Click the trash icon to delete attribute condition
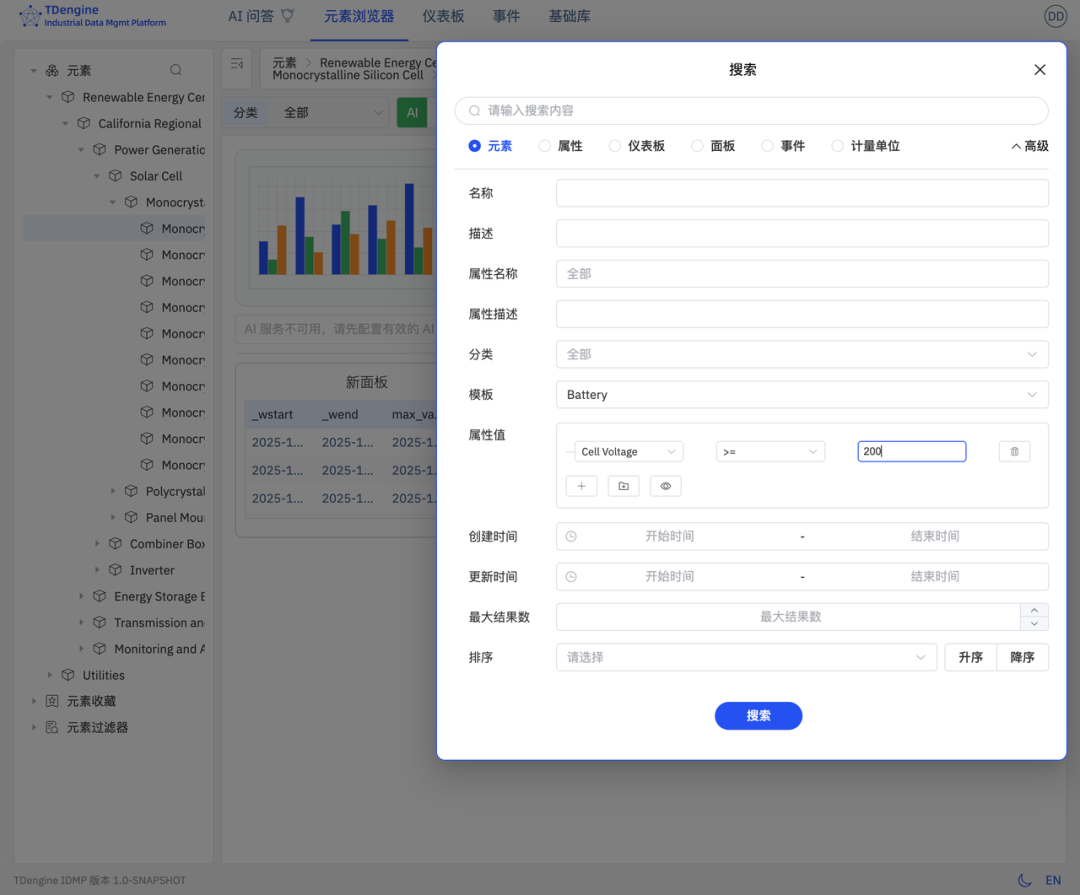This screenshot has height=895, width=1080. point(1014,451)
